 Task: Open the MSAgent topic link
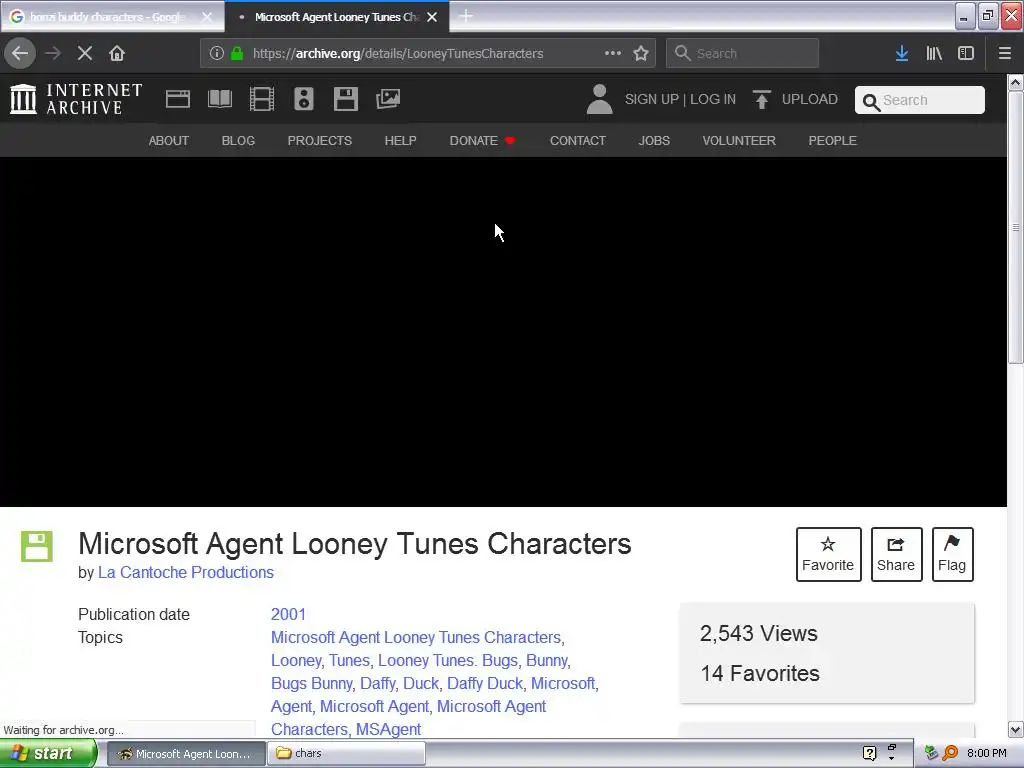(x=388, y=729)
